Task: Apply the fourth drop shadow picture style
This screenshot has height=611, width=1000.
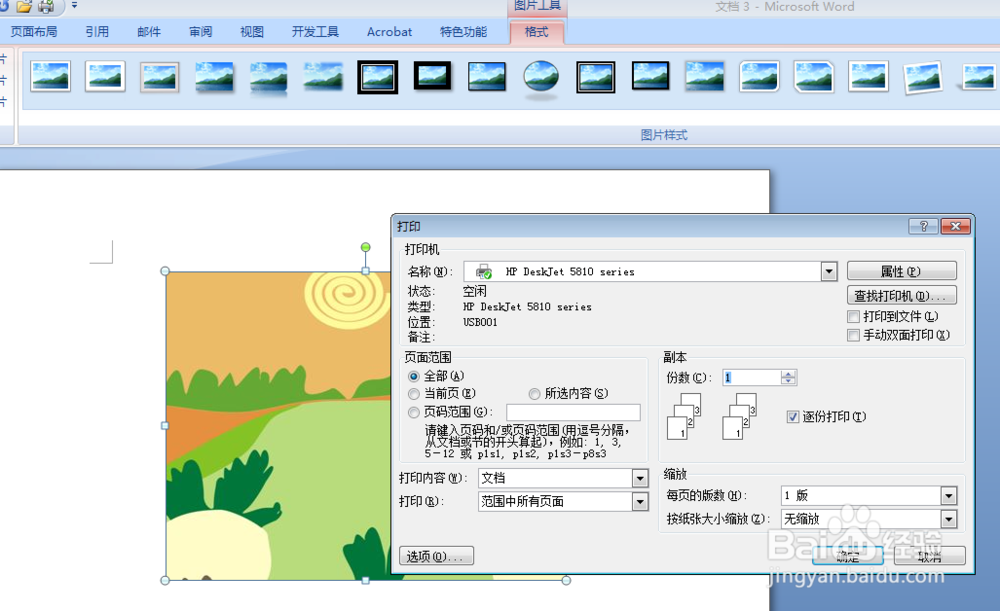Action: 214,77
